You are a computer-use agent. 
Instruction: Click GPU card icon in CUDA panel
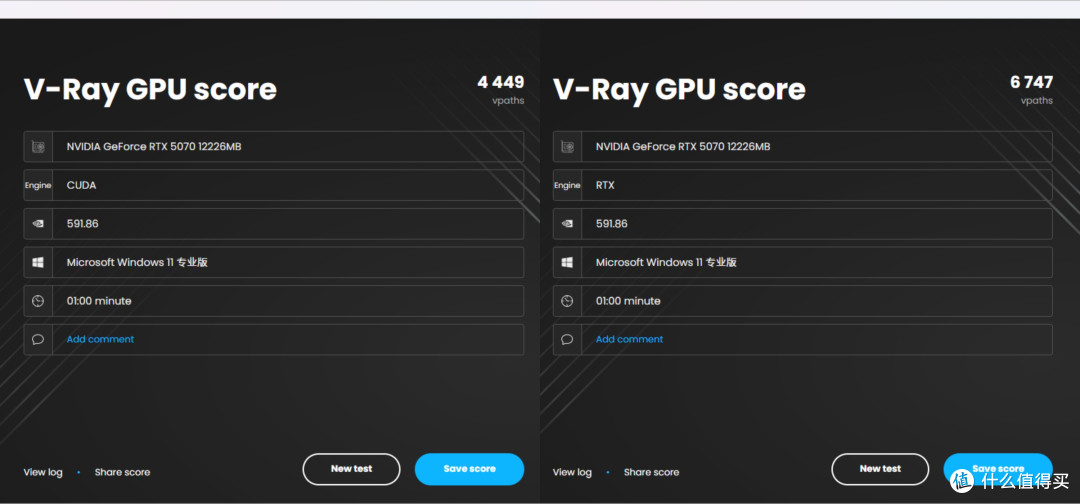(x=38, y=147)
